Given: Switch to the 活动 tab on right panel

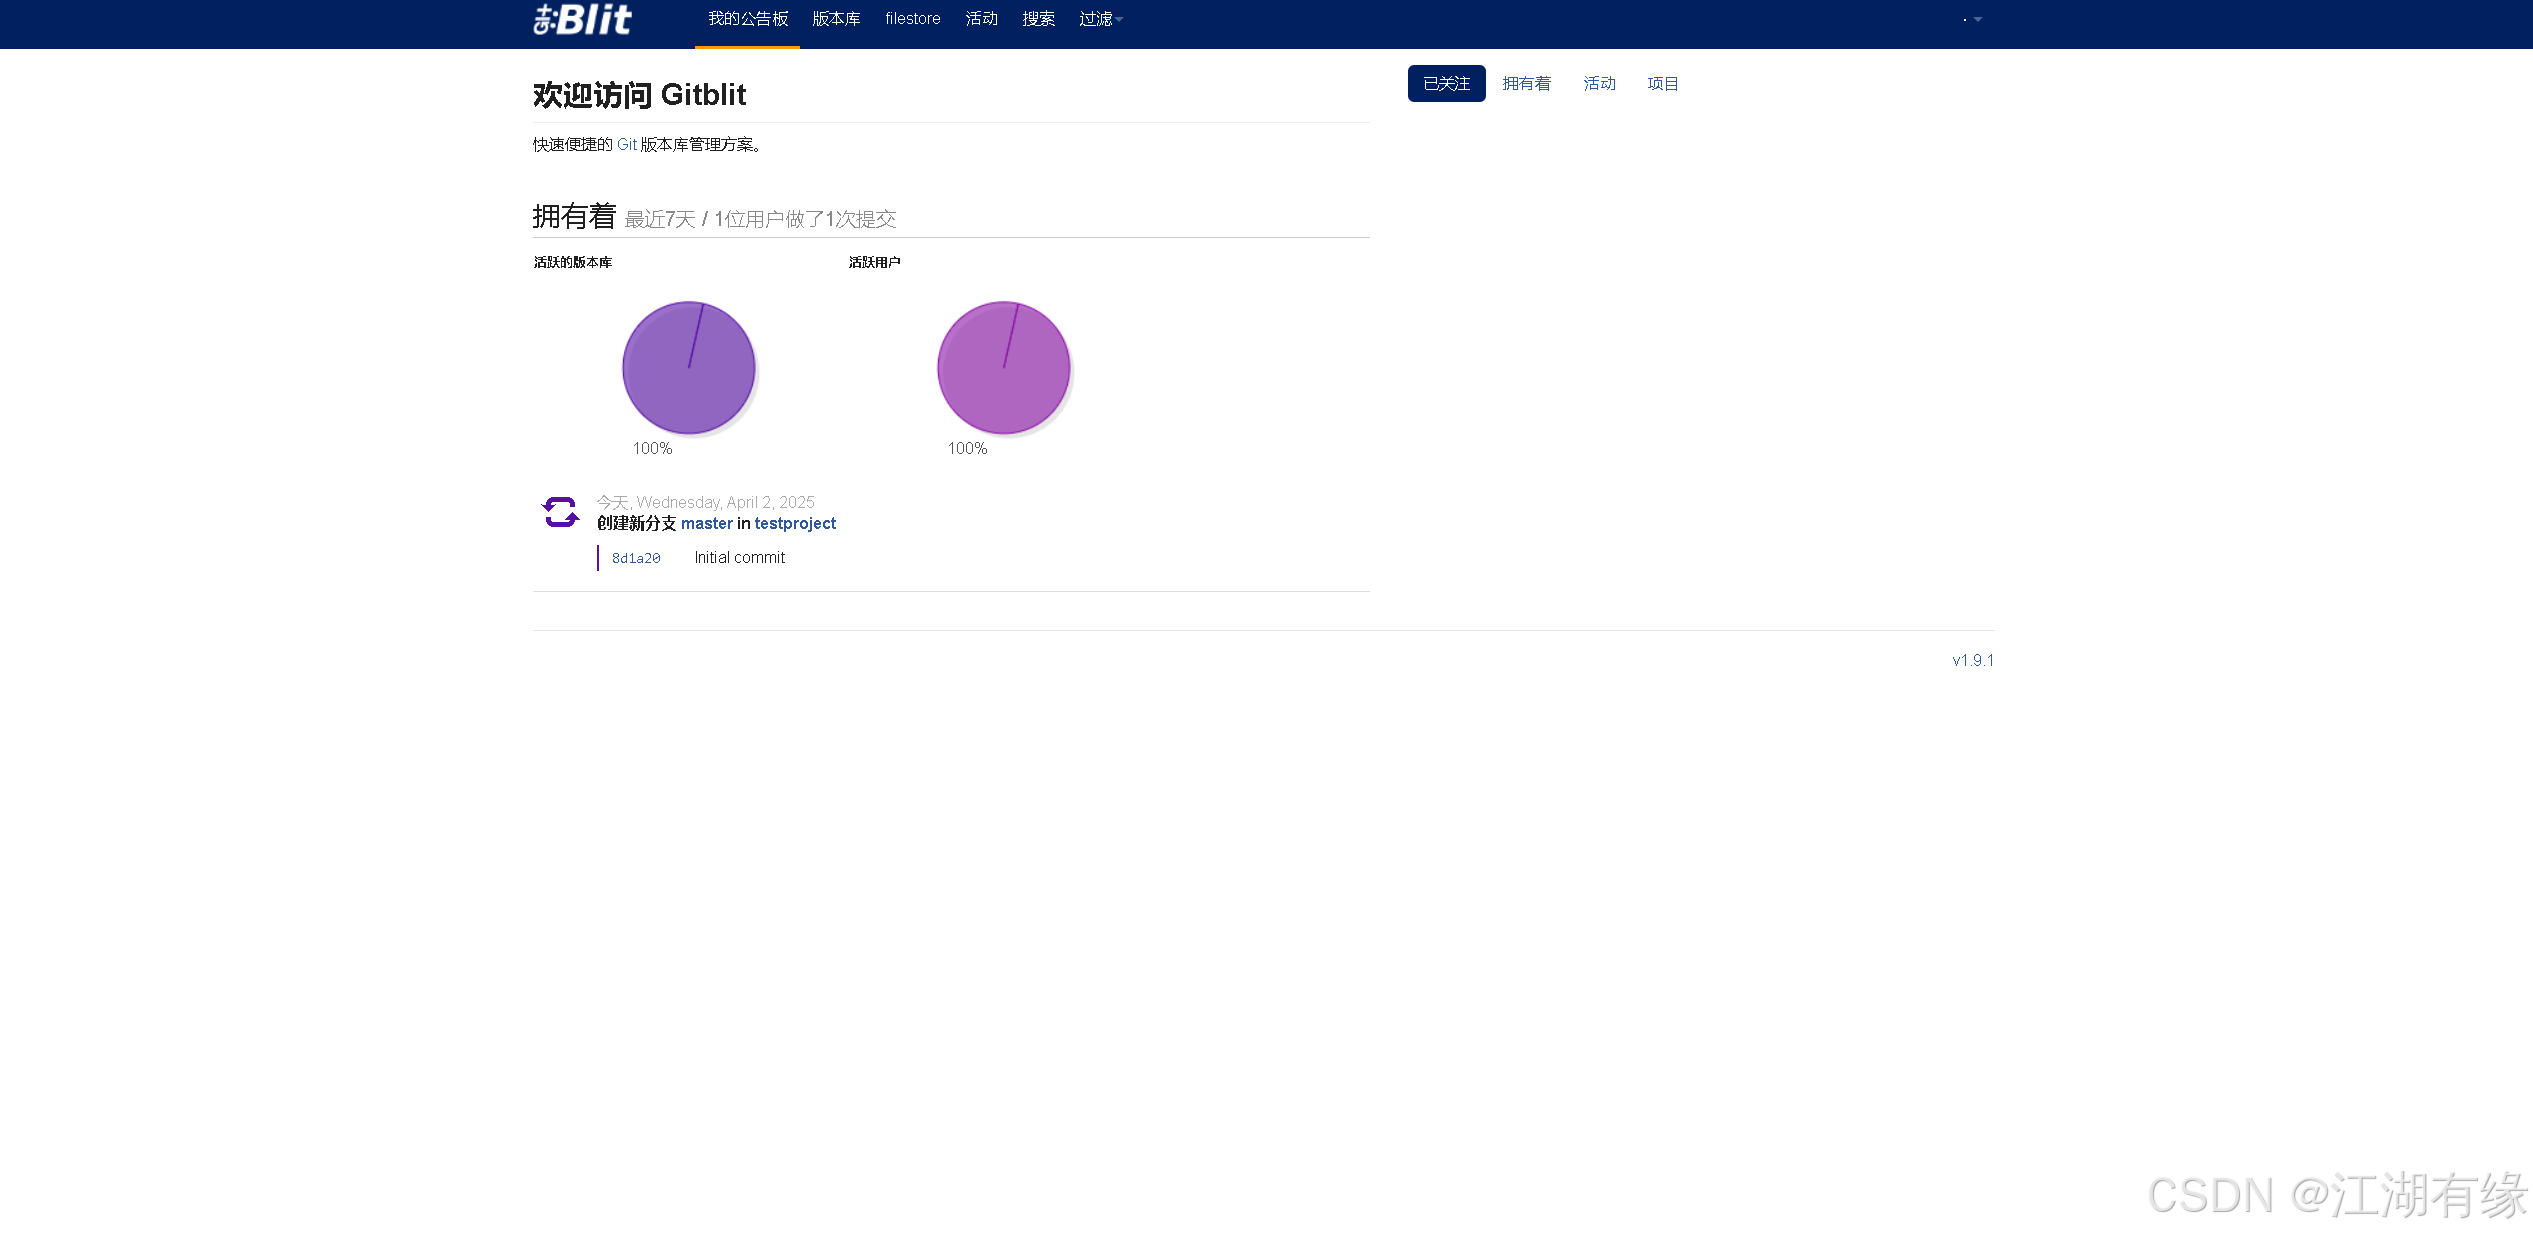Looking at the screenshot, I should (x=1599, y=84).
